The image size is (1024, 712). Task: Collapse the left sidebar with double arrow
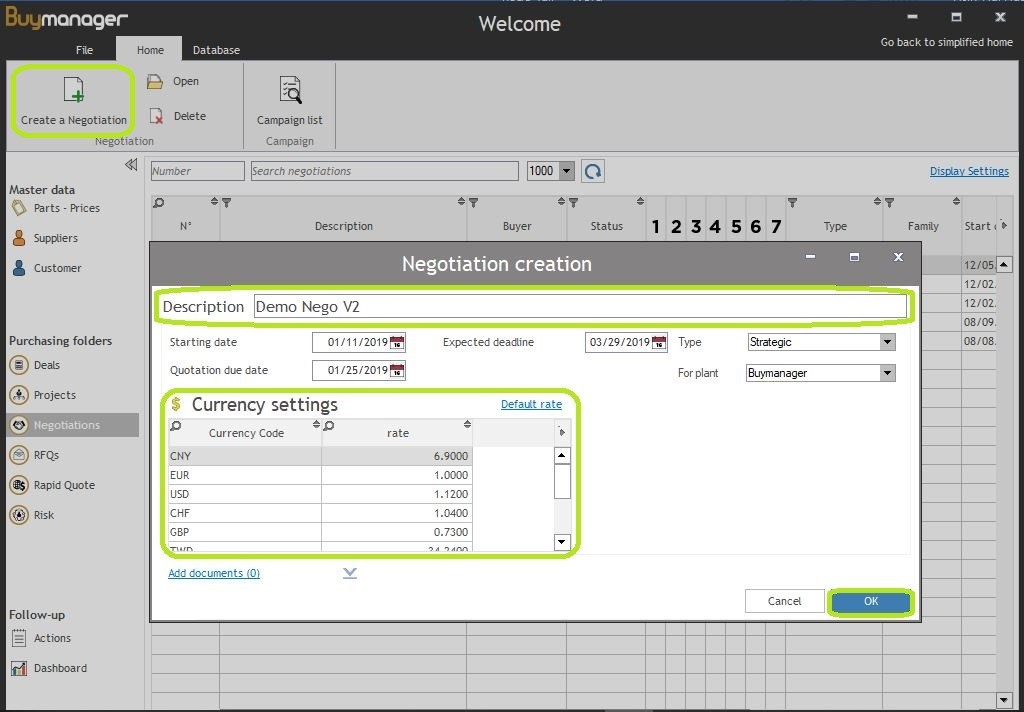tap(131, 165)
